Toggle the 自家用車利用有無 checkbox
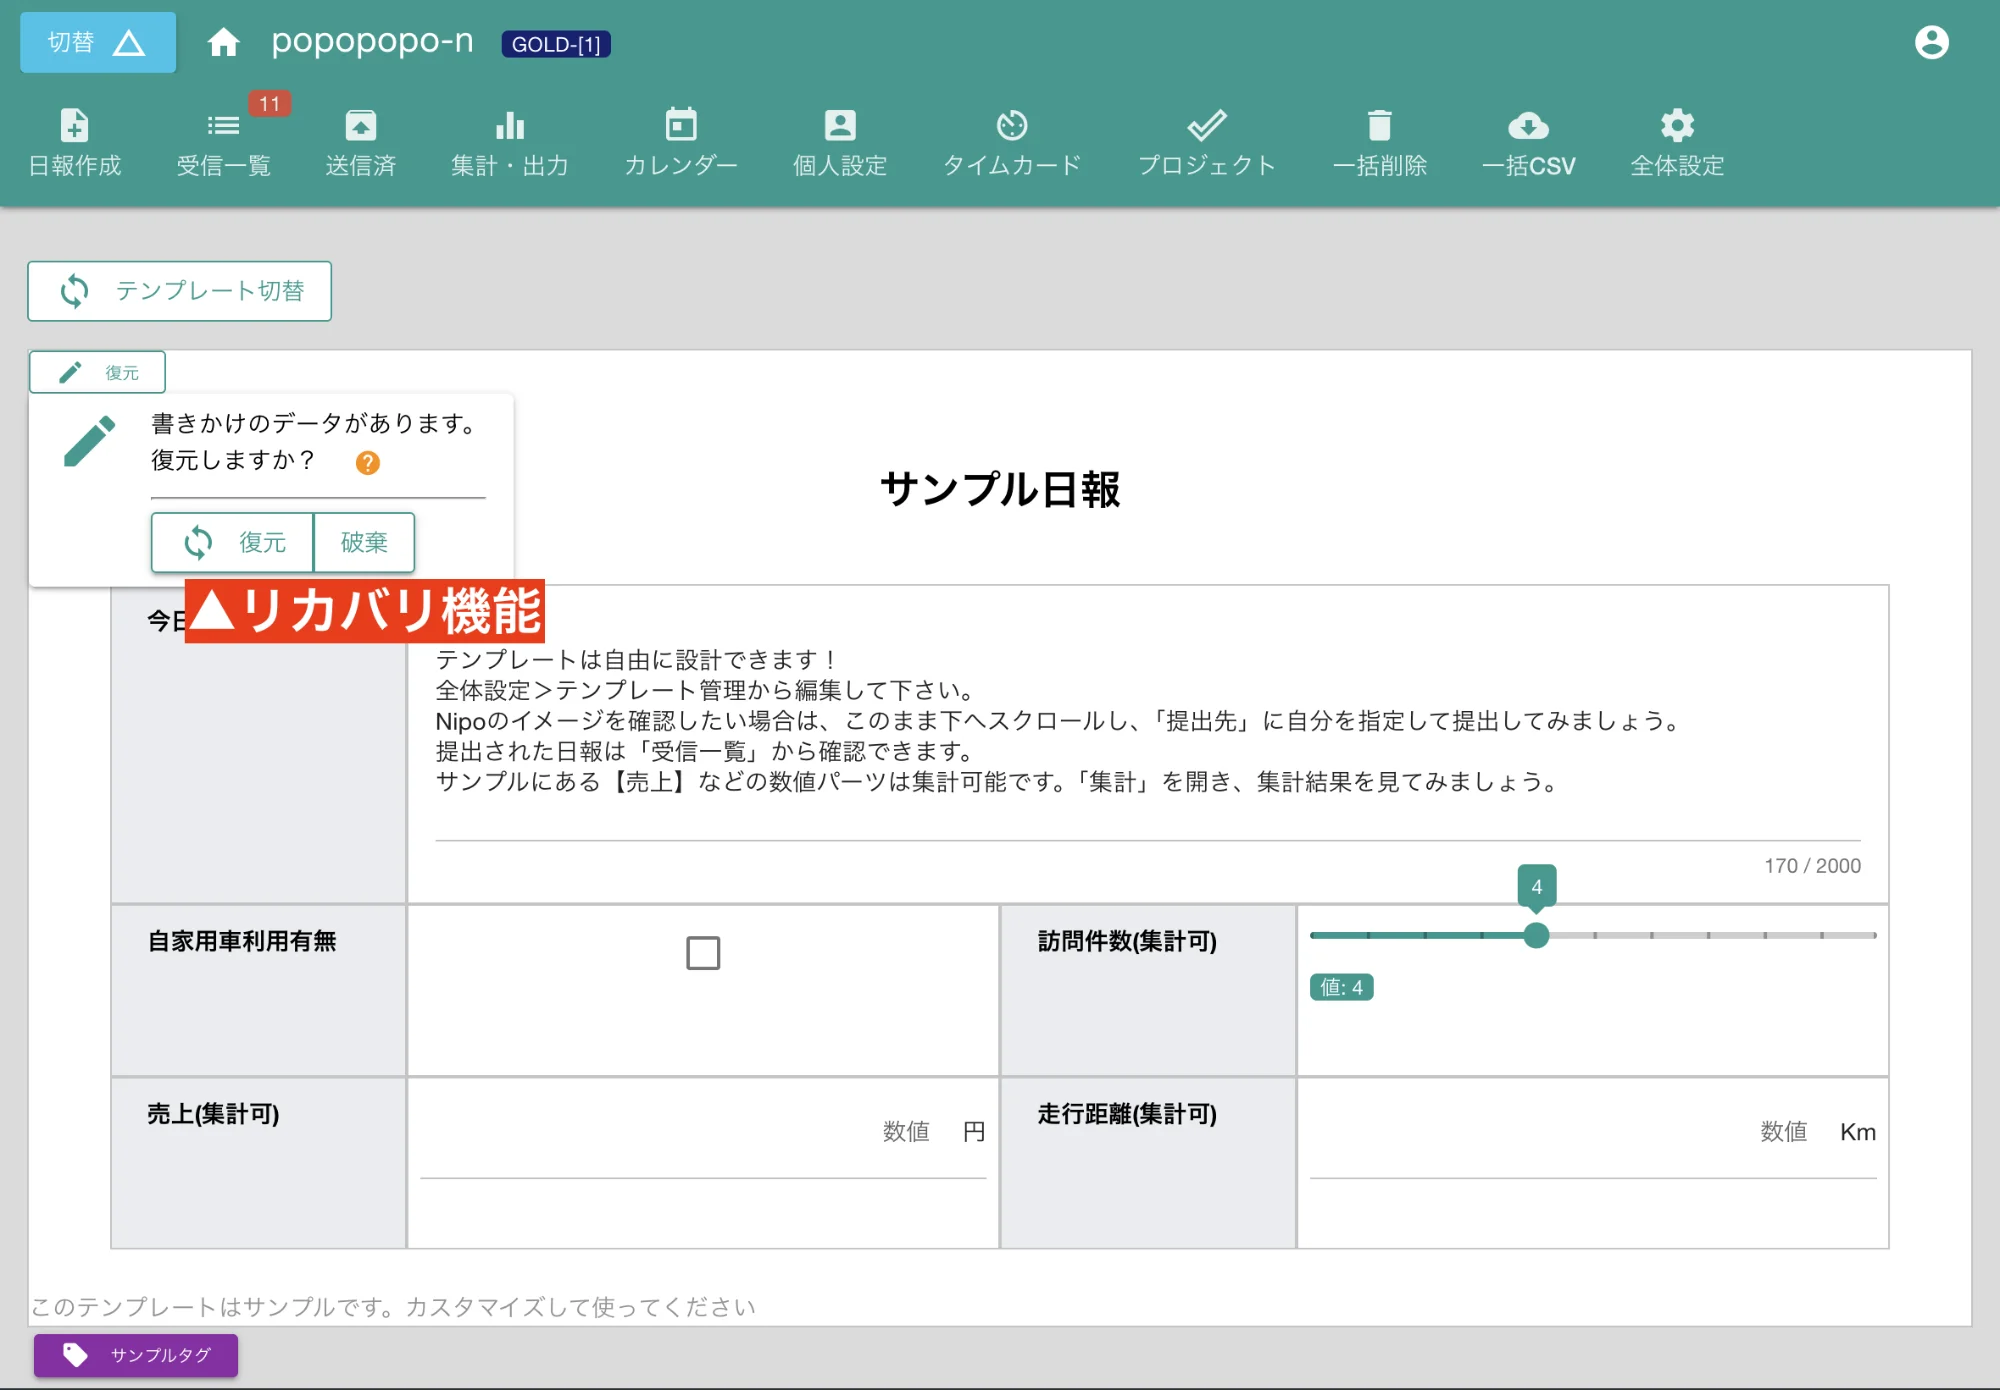 pos(703,953)
